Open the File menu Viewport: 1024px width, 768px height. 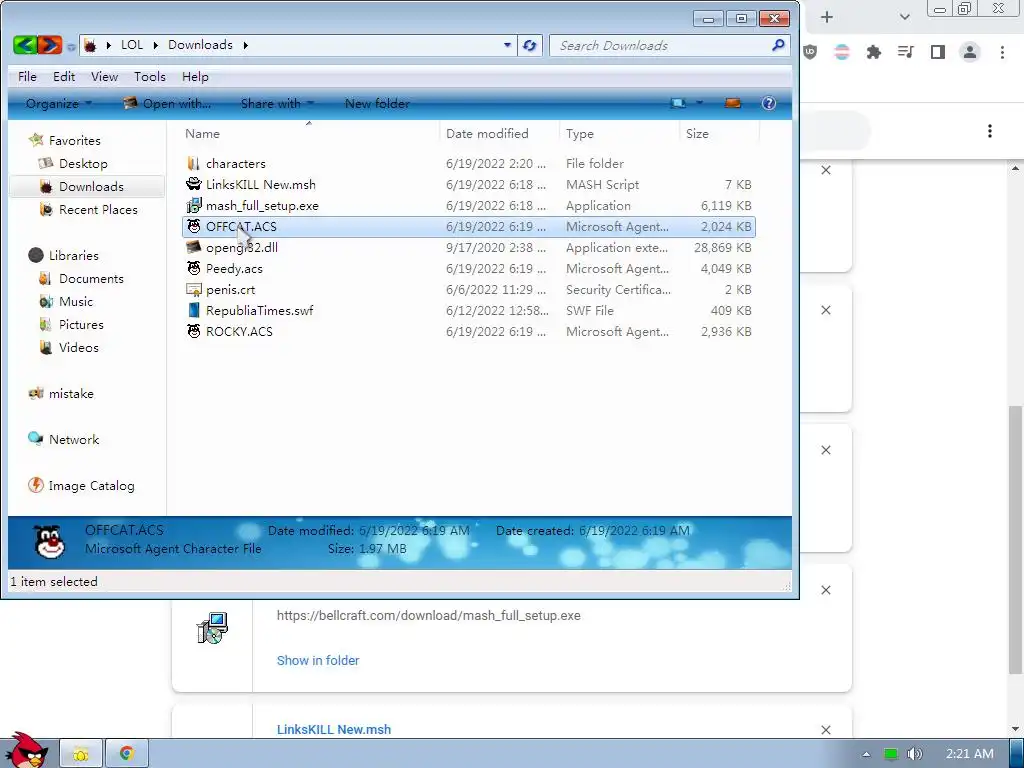(x=27, y=76)
